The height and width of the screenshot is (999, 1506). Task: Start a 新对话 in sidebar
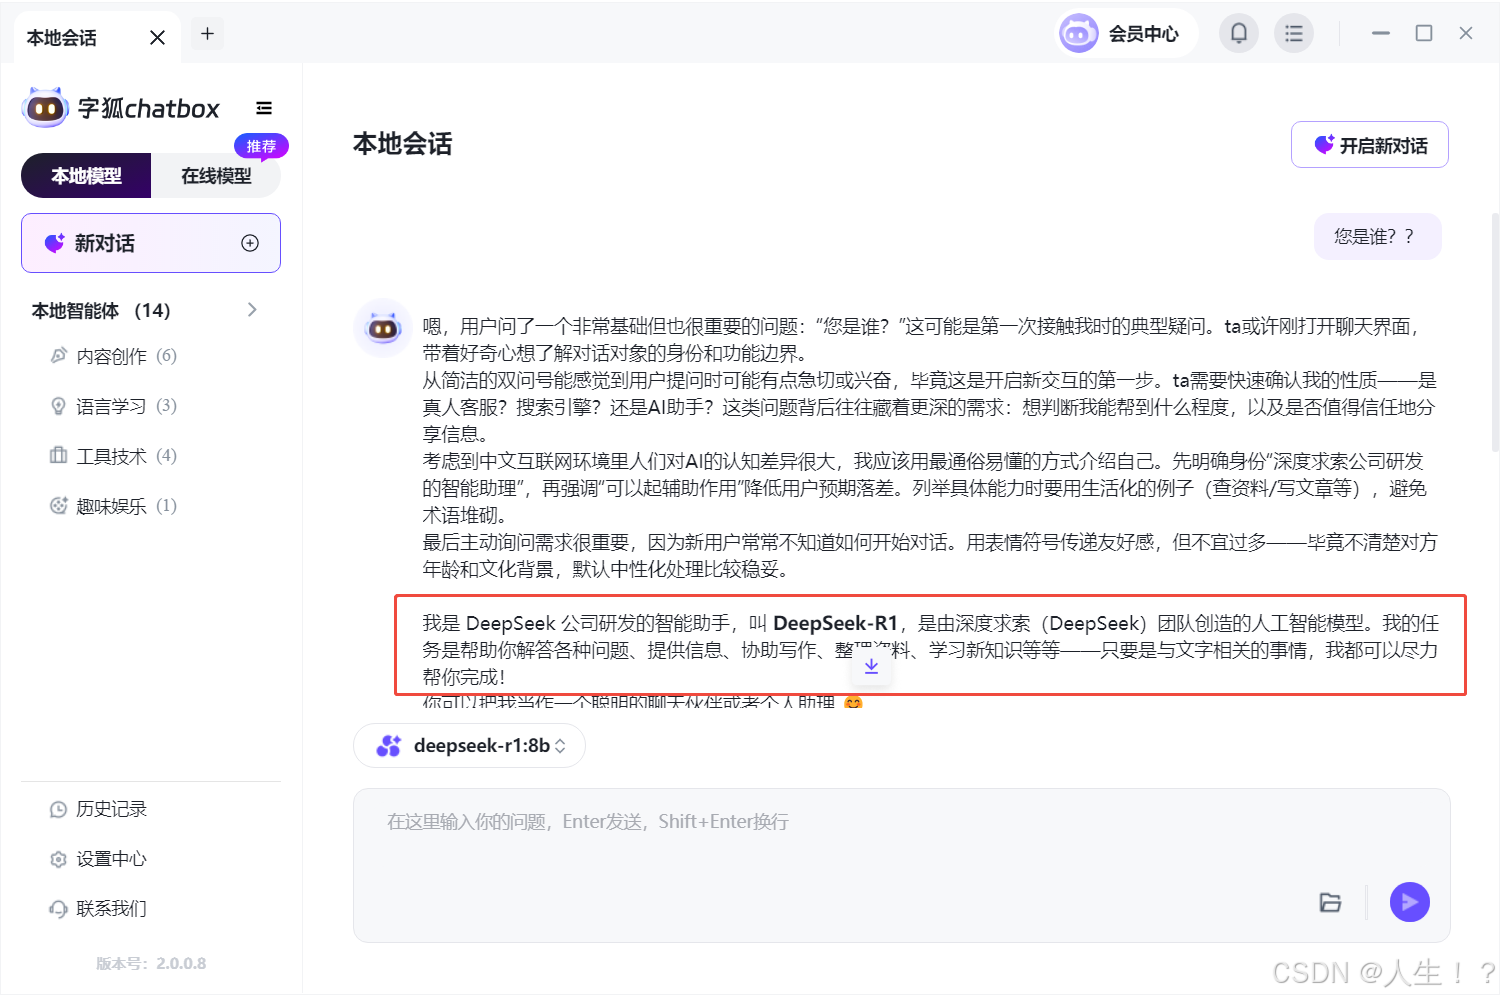[151, 243]
